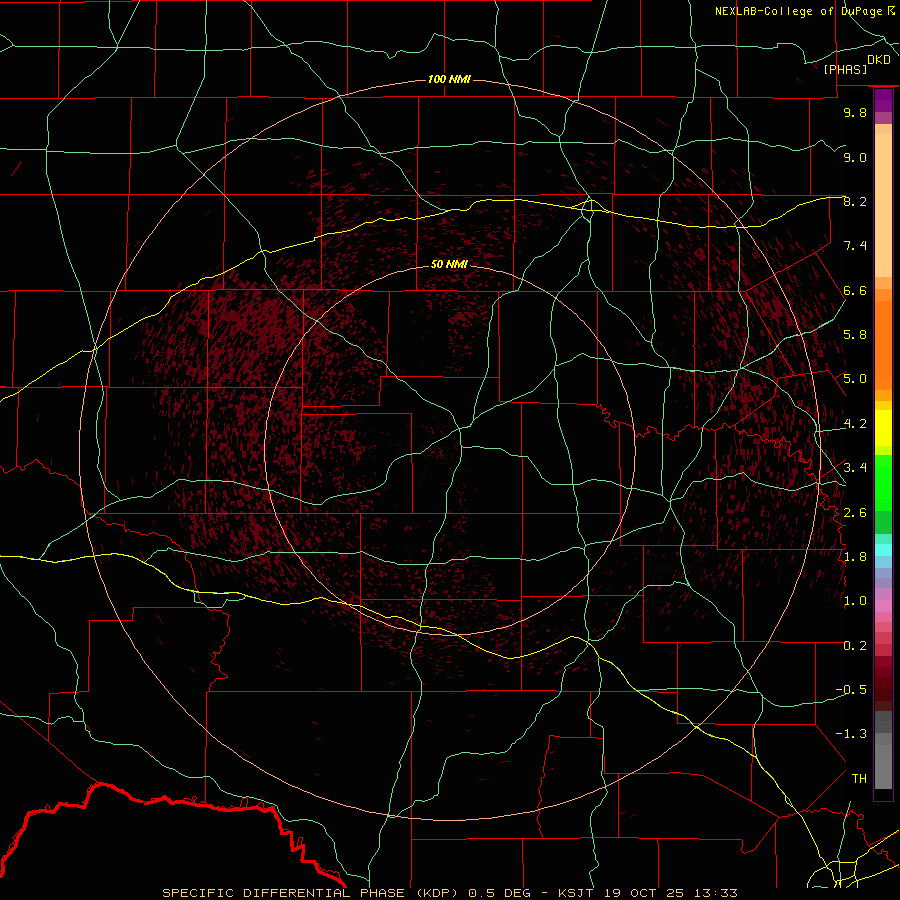Click the 3.4 scale value
900x900 pixels.
tap(855, 468)
